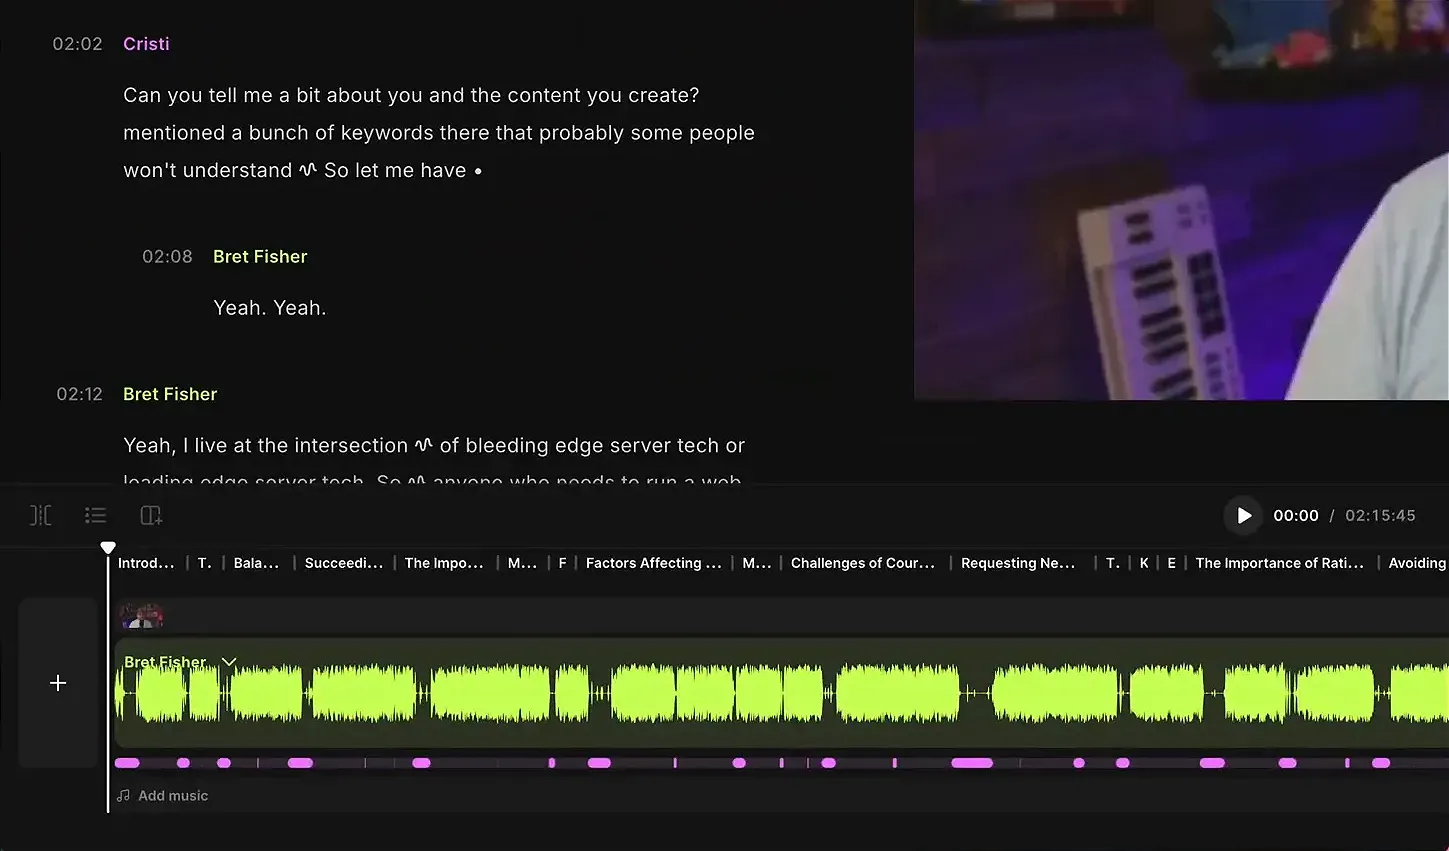The width and height of the screenshot is (1449, 851).
Task: Select the speaker label Cristi
Action: coord(146,43)
